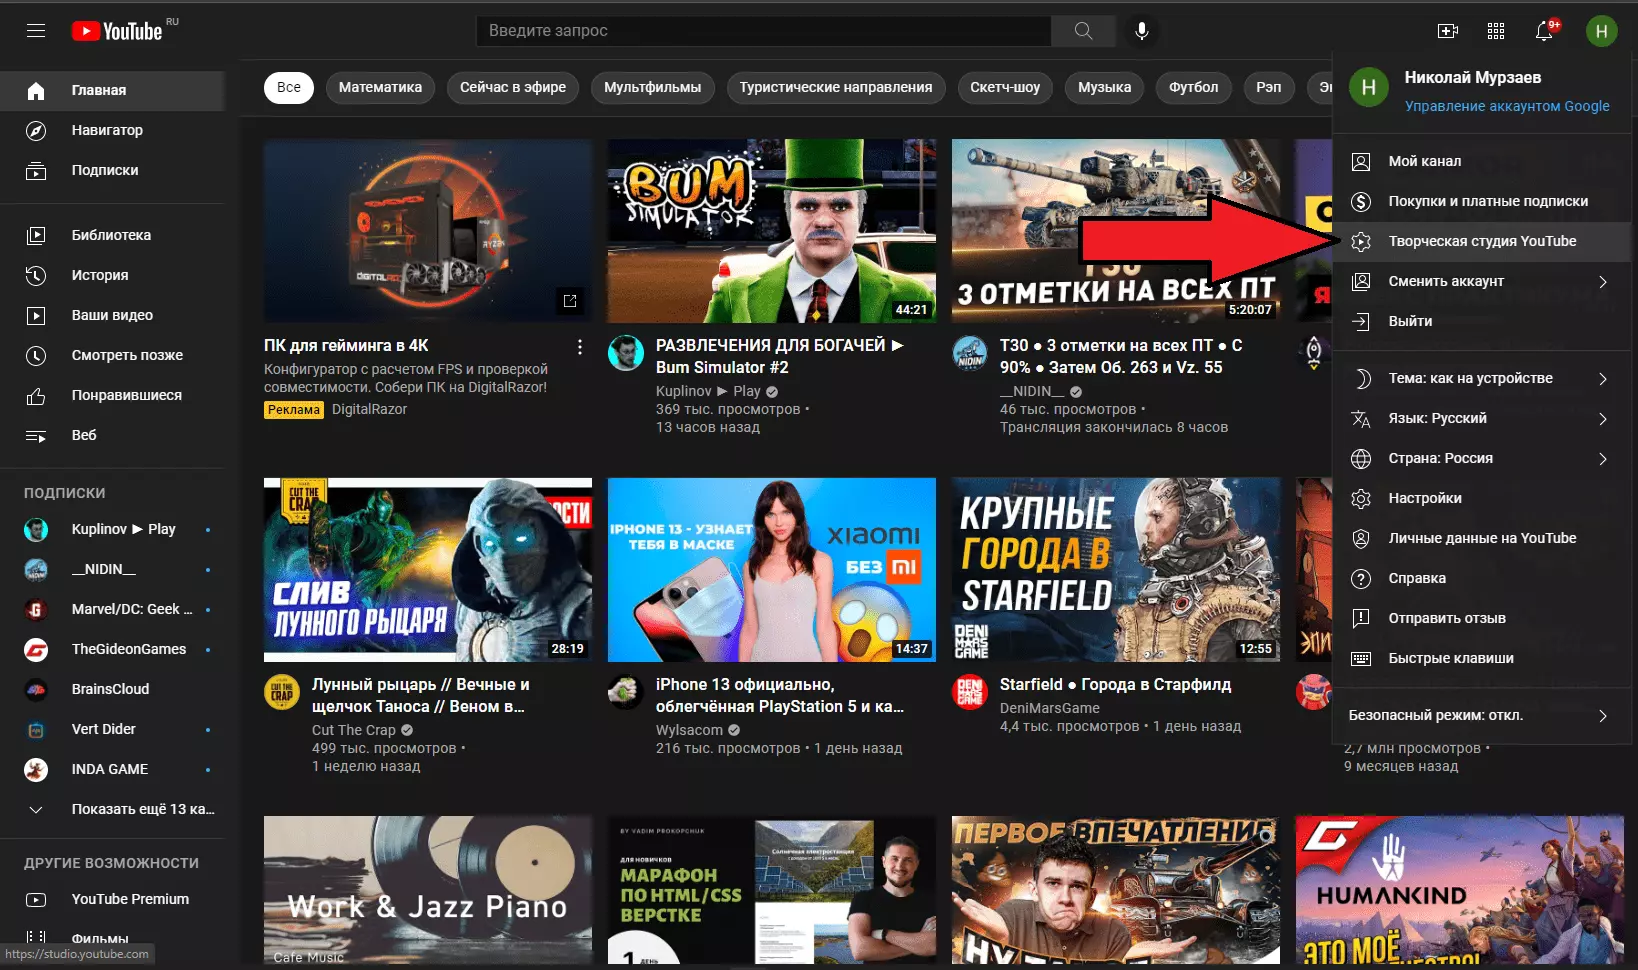Open the Крупные города в Starfield thumbnail
Viewport: 1638px width, 970px height.
1116,570
